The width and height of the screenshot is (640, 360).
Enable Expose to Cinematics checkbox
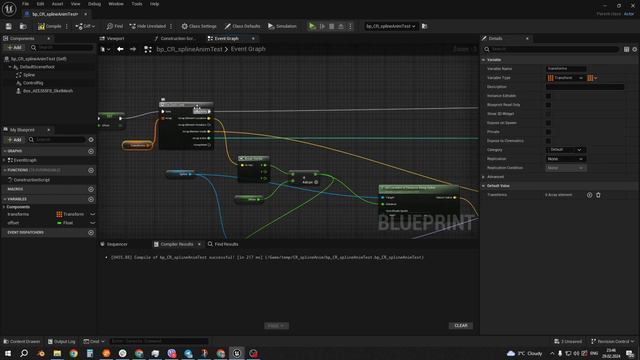[548, 141]
